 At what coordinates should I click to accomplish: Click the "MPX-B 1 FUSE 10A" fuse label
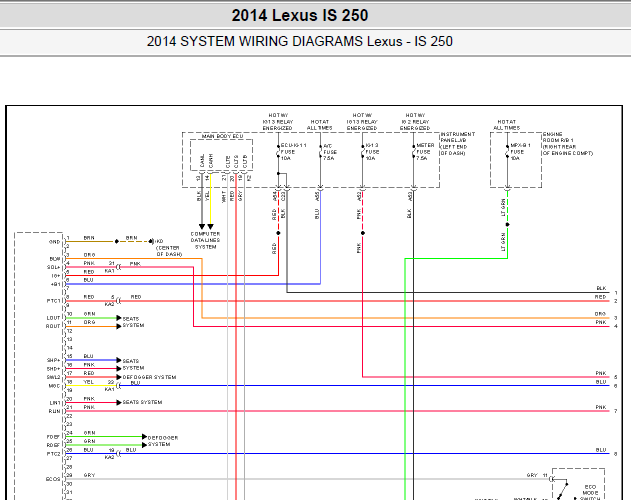[x=520, y=152]
